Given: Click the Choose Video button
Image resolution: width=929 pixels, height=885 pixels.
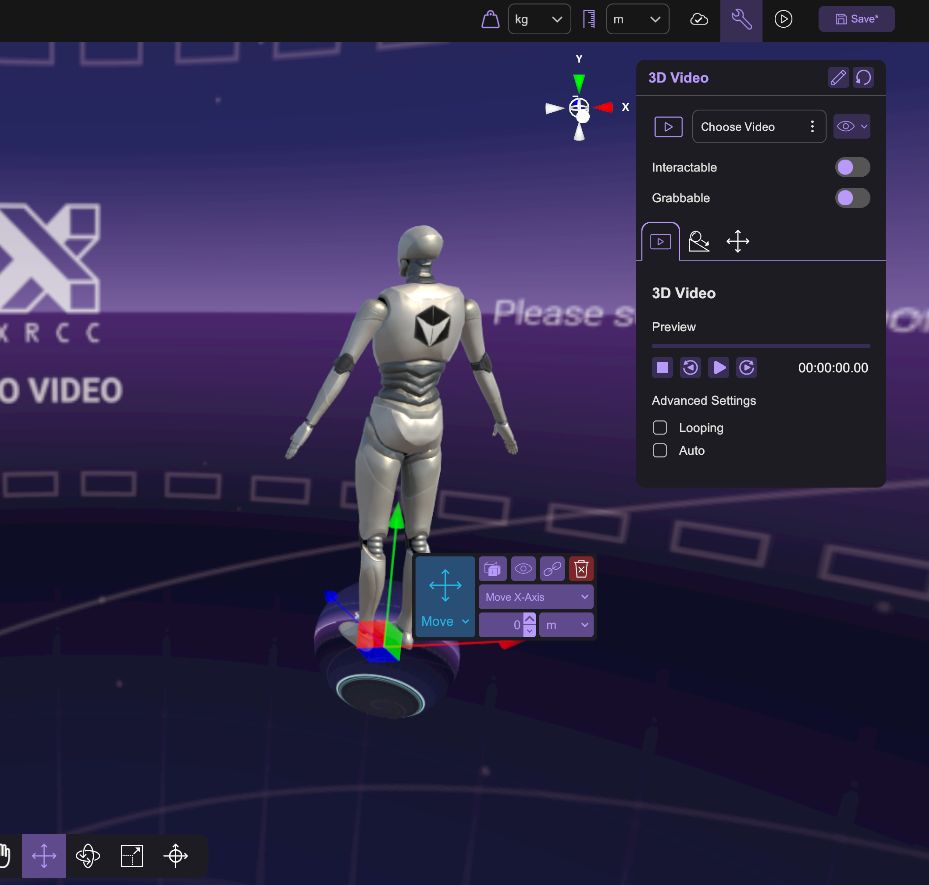Looking at the screenshot, I should pos(758,127).
